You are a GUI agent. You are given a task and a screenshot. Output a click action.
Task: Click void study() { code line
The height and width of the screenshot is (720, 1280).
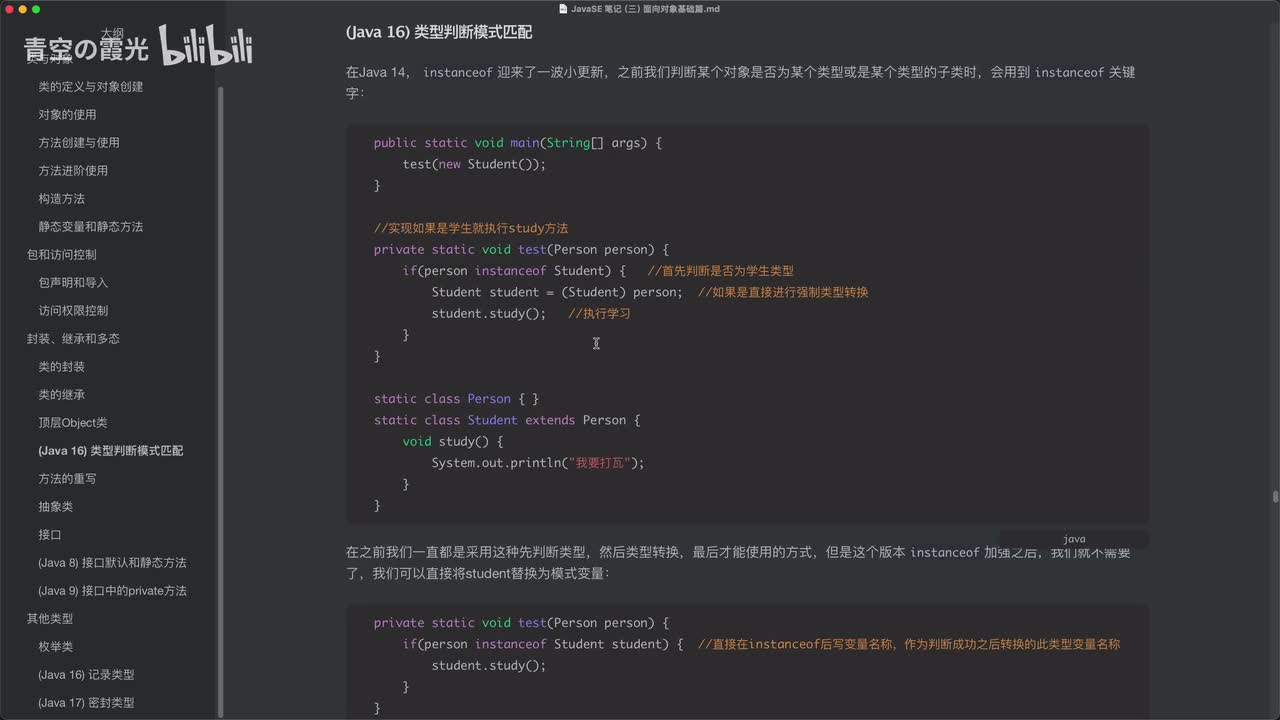coord(453,441)
